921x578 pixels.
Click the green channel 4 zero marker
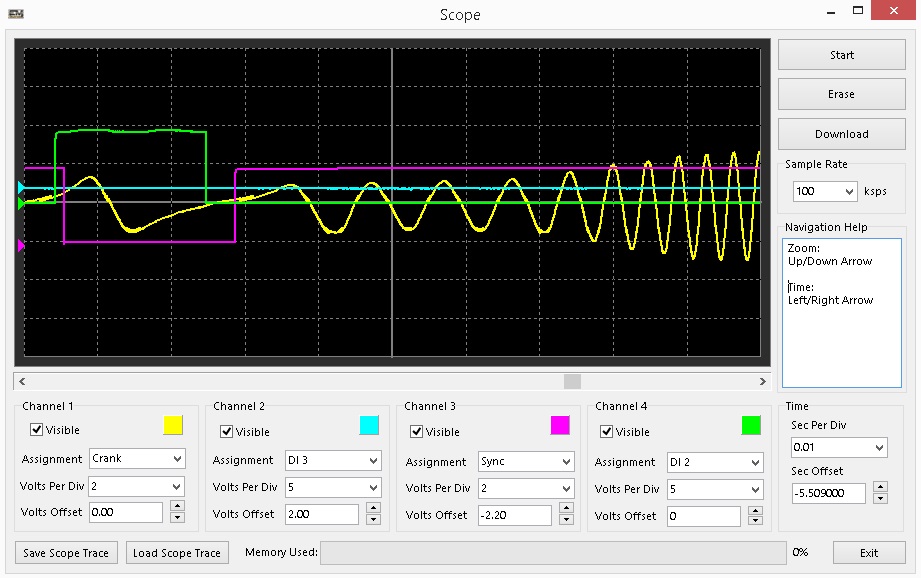pyautogui.click(x=21, y=204)
